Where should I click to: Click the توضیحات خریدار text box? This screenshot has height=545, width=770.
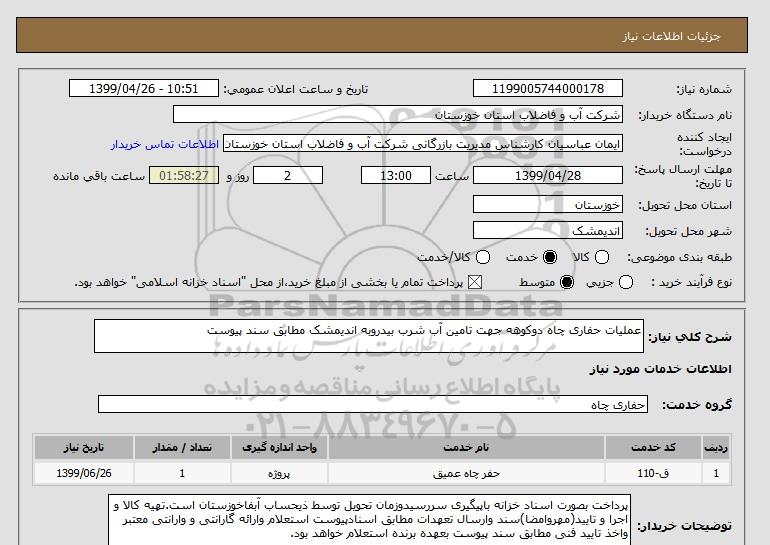click(x=369, y=520)
